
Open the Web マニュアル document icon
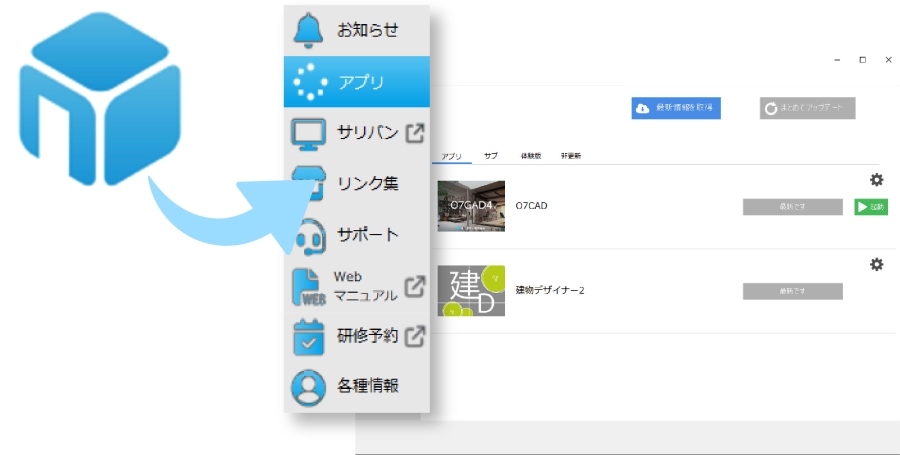tap(309, 286)
